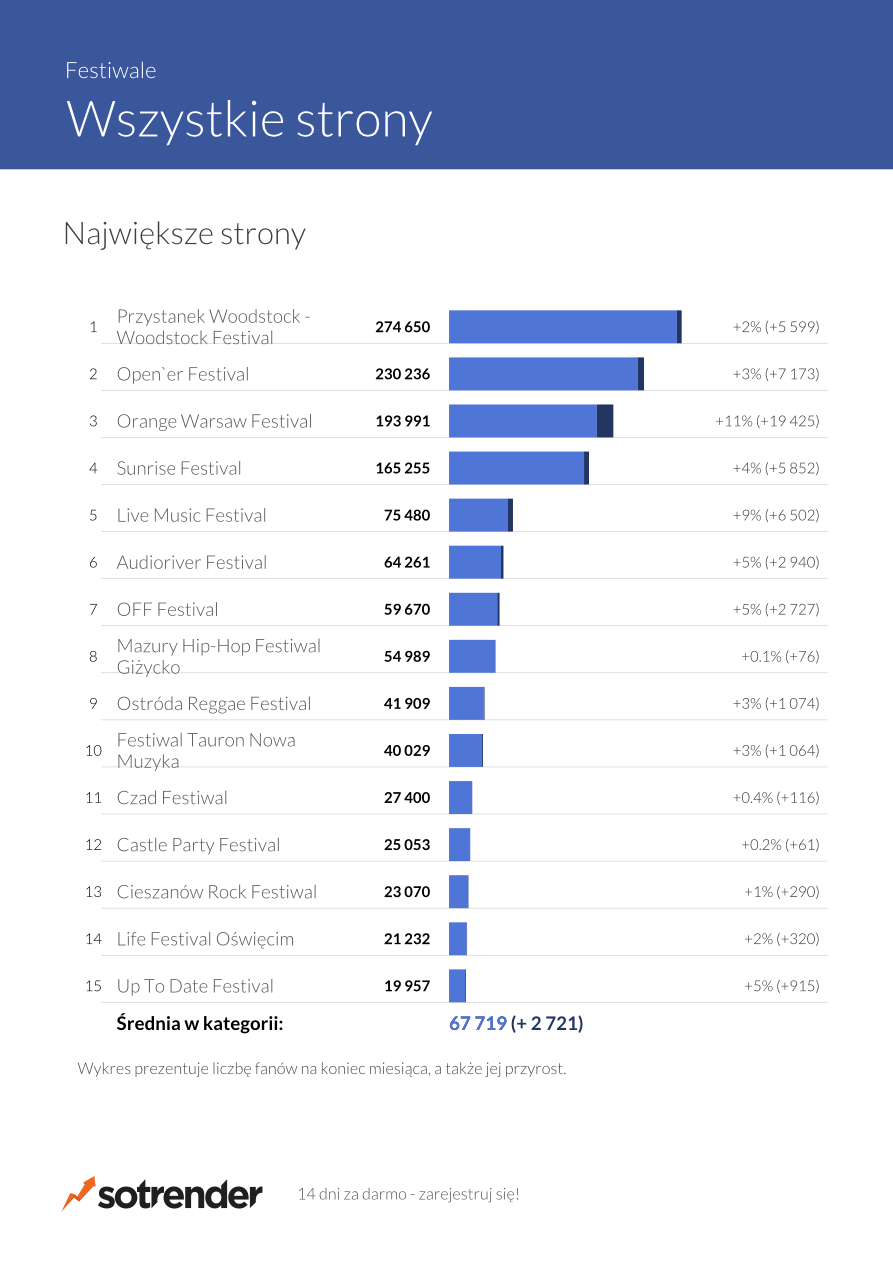Click the 'Wszystkie strony' header title

(x=249, y=119)
